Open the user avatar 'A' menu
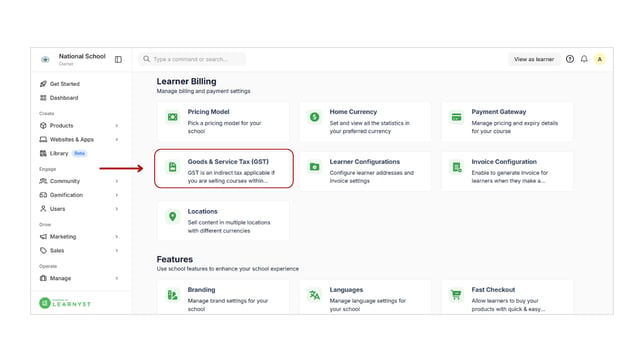This screenshot has height=362, width=644. (x=600, y=59)
